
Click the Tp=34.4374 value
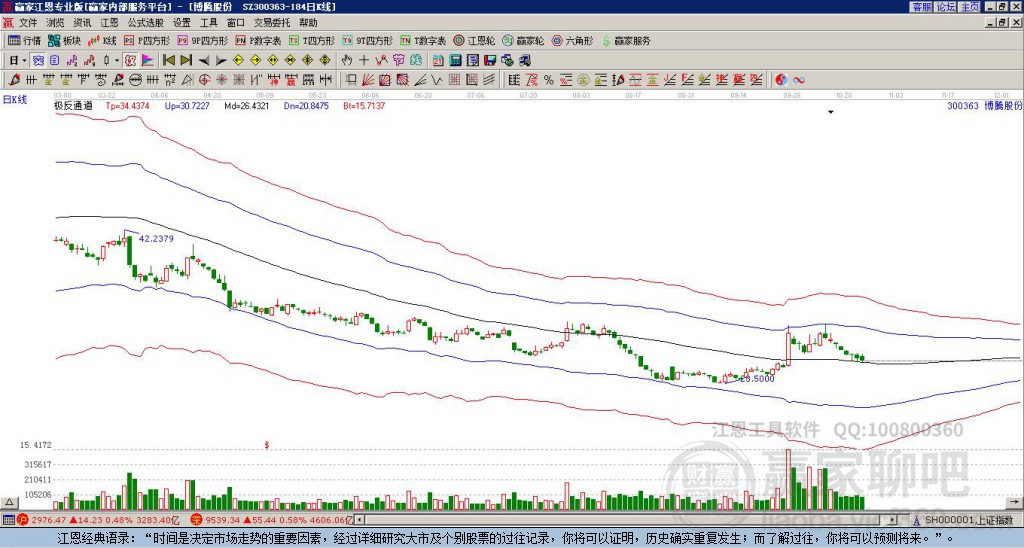point(127,105)
